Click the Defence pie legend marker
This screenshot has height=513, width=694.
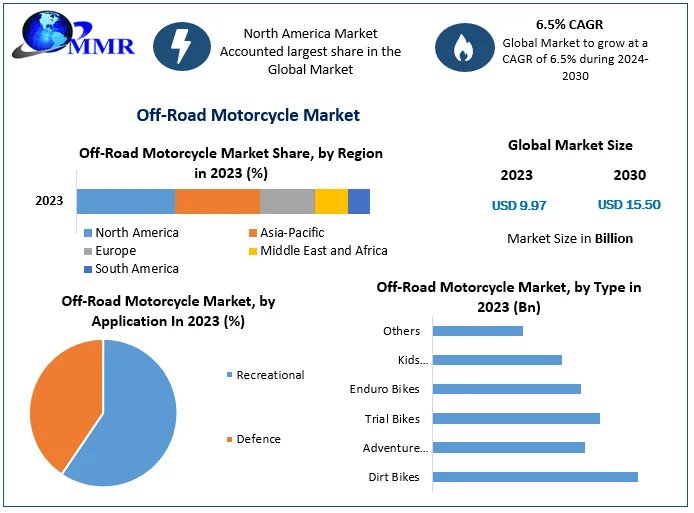pyautogui.click(x=229, y=439)
